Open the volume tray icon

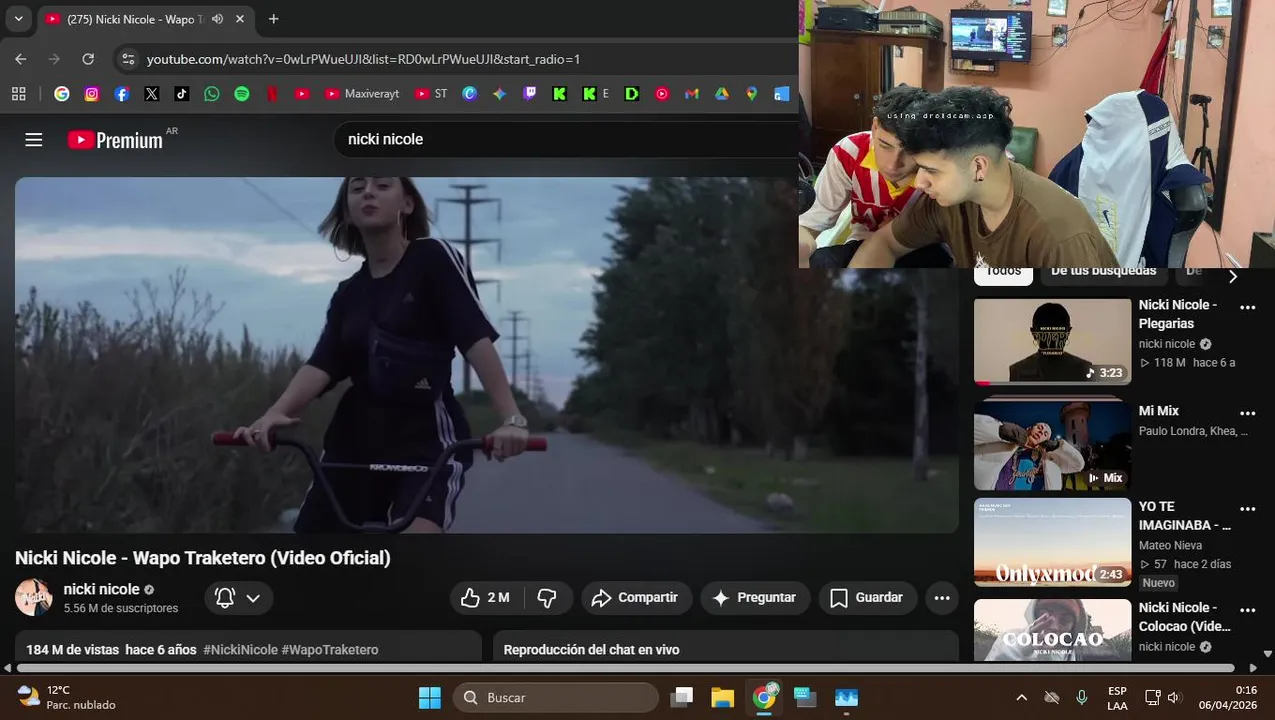tap(1175, 697)
